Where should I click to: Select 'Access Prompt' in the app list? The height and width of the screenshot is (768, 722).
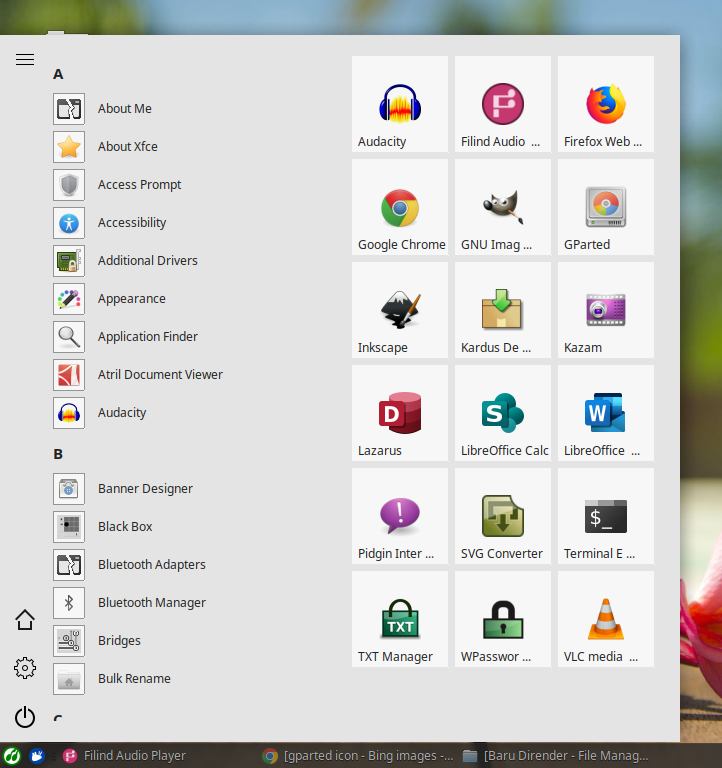[140, 185]
